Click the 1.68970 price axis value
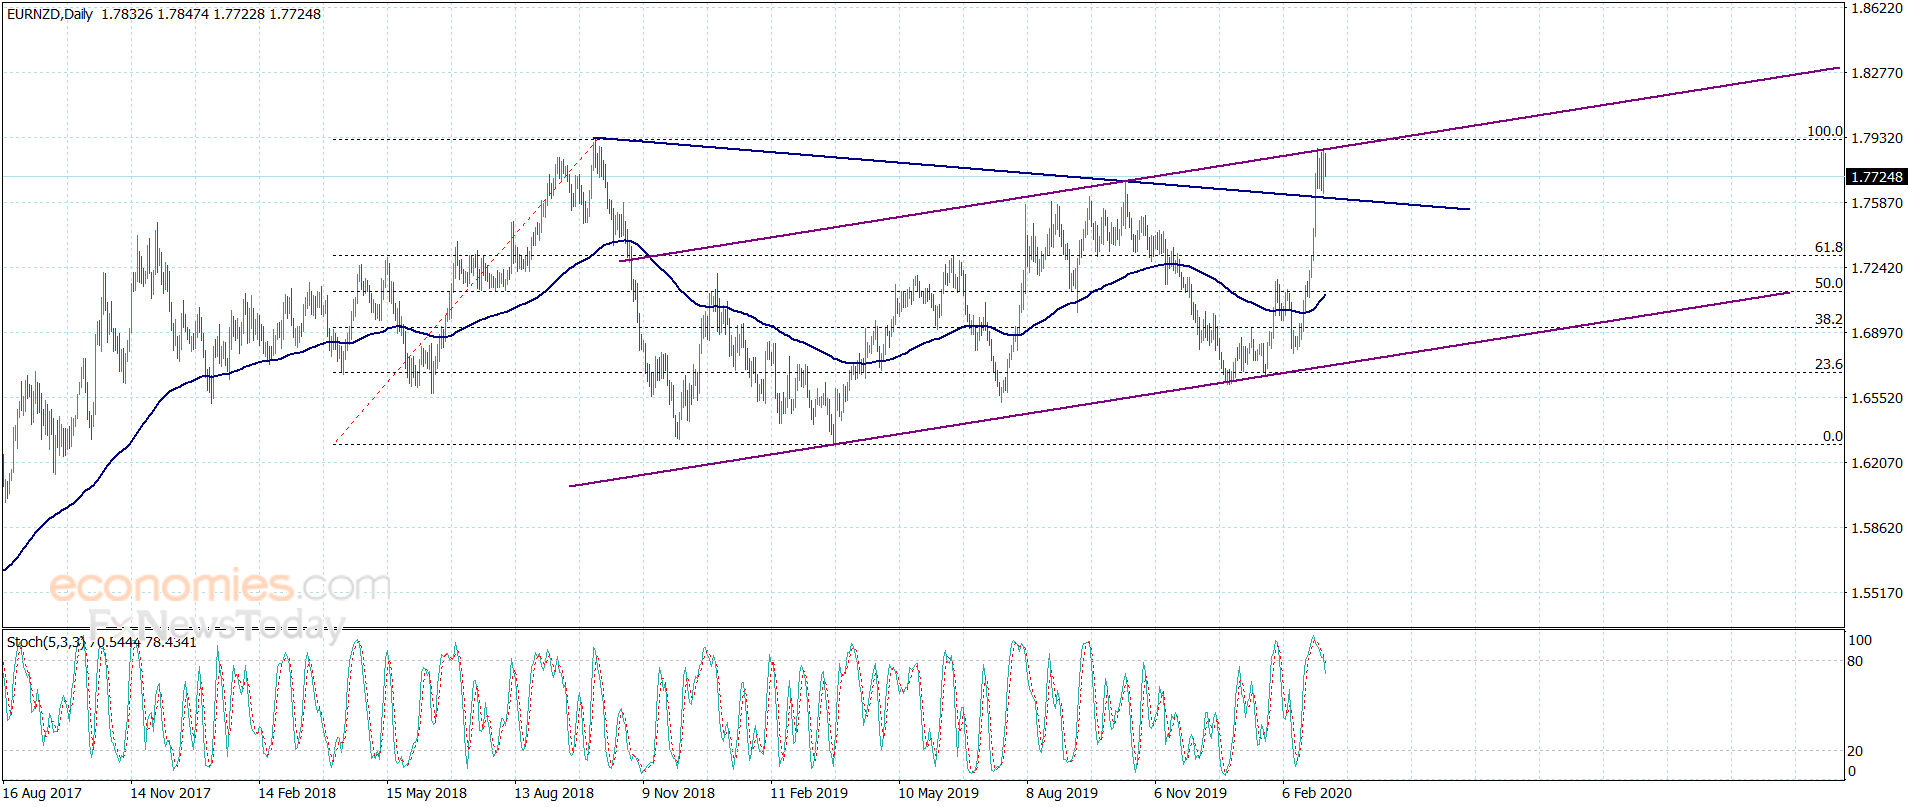1916x807 pixels. [x=1877, y=333]
